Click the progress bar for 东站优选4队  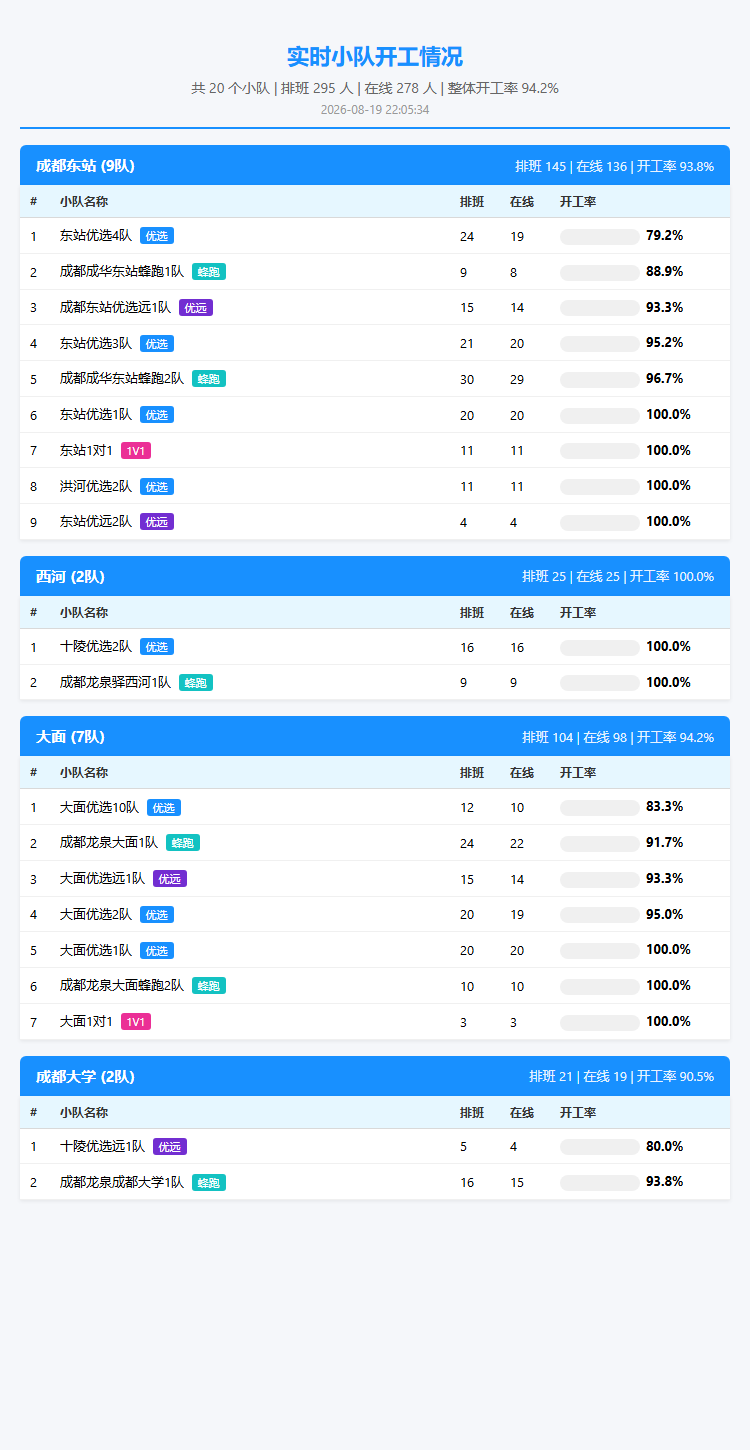point(599,237)
